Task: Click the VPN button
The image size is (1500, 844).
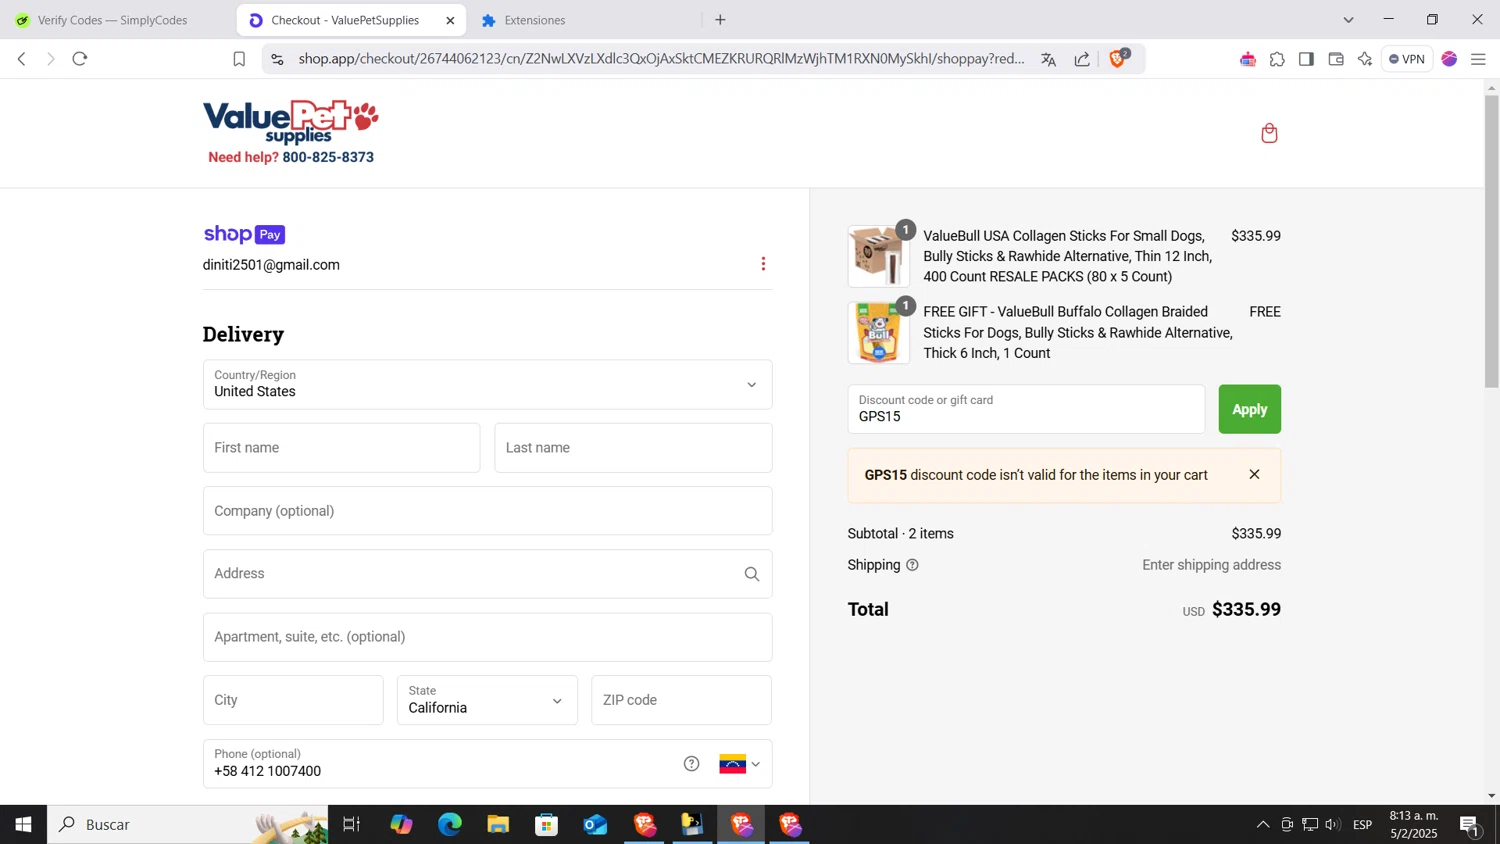Action: pos(1407,59)
